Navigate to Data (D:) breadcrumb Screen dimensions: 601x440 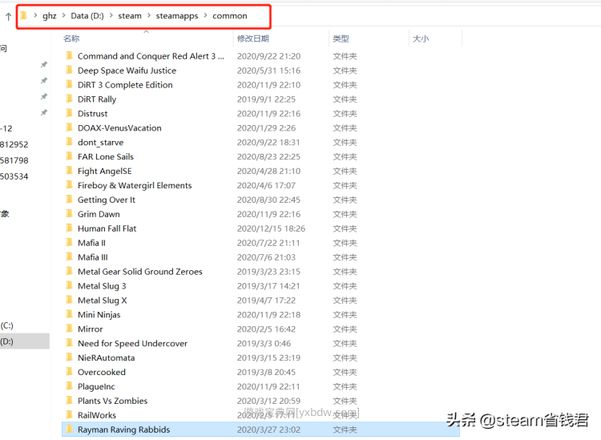click(87, 16)
